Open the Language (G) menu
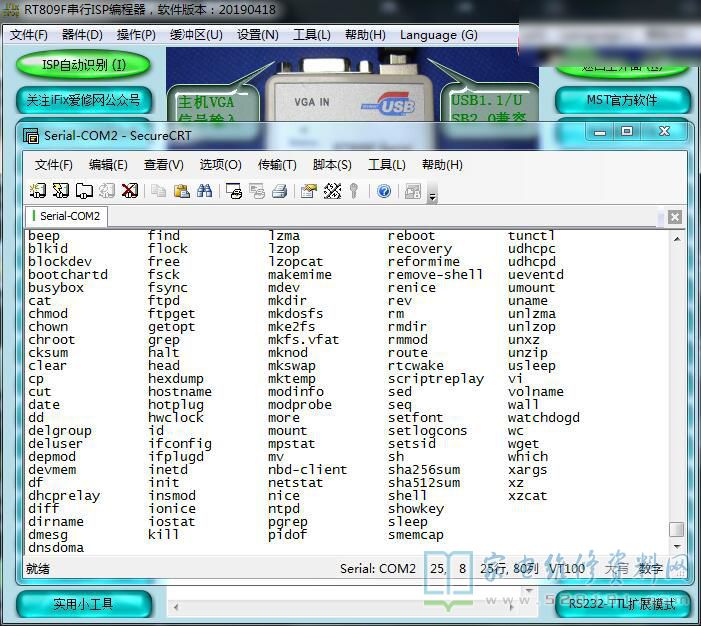This screenshot has height=626, width=701. click(438, 35)
